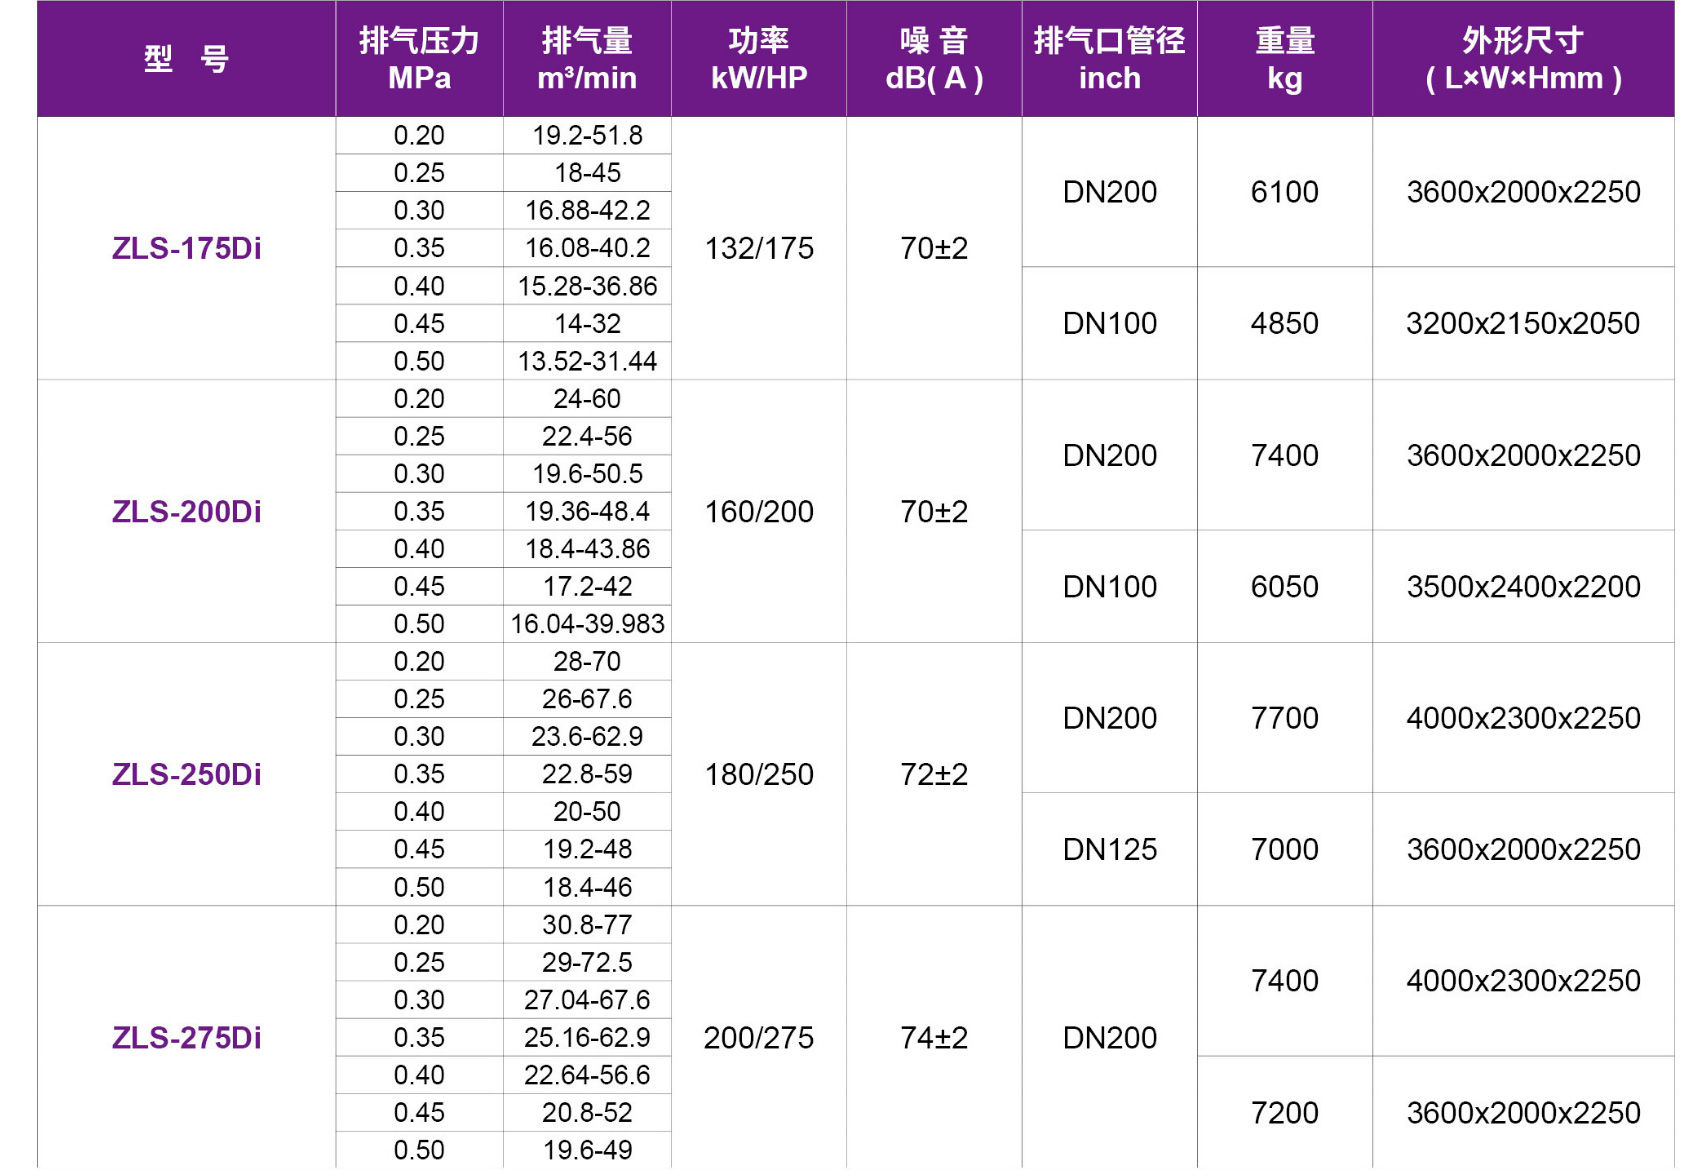The width and height of the screenshot is (1706, 1170).
Task: Click the 17.2-42 flow value
Action: pyautogui.click(x=587, y=586)
